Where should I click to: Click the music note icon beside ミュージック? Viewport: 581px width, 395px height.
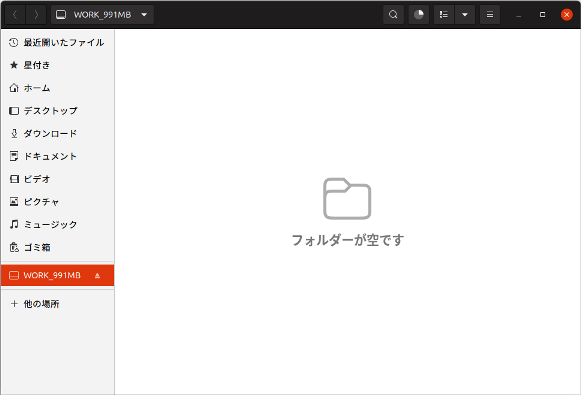tap(14, 225)
